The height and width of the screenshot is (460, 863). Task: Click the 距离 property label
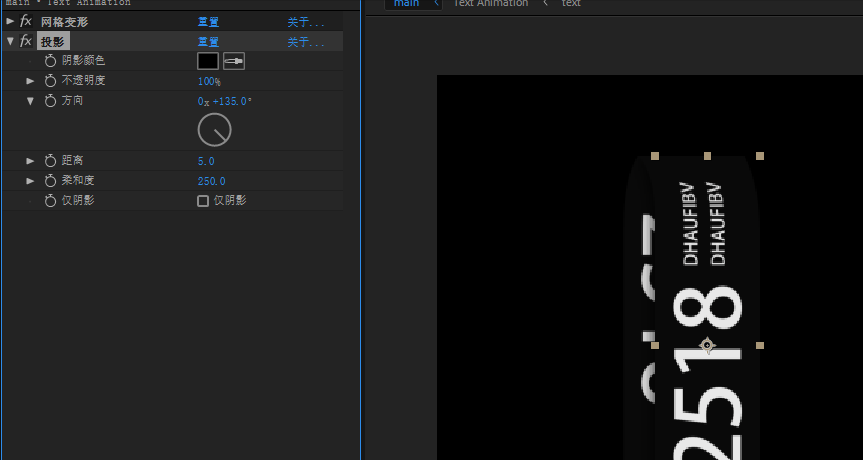click(x=72, y=161)
